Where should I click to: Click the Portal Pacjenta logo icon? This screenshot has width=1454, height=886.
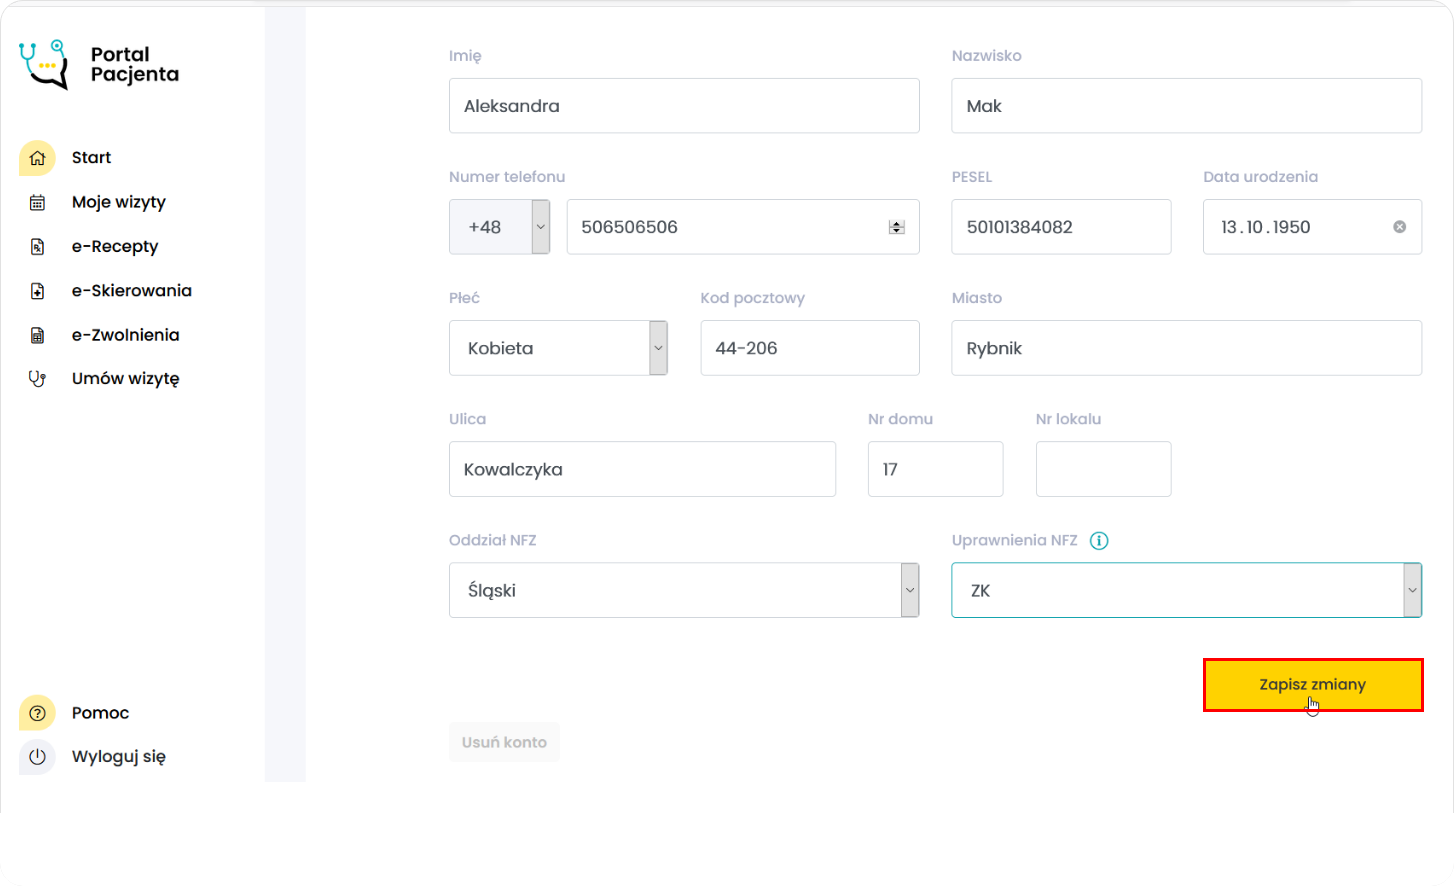(x=44, y=65)
